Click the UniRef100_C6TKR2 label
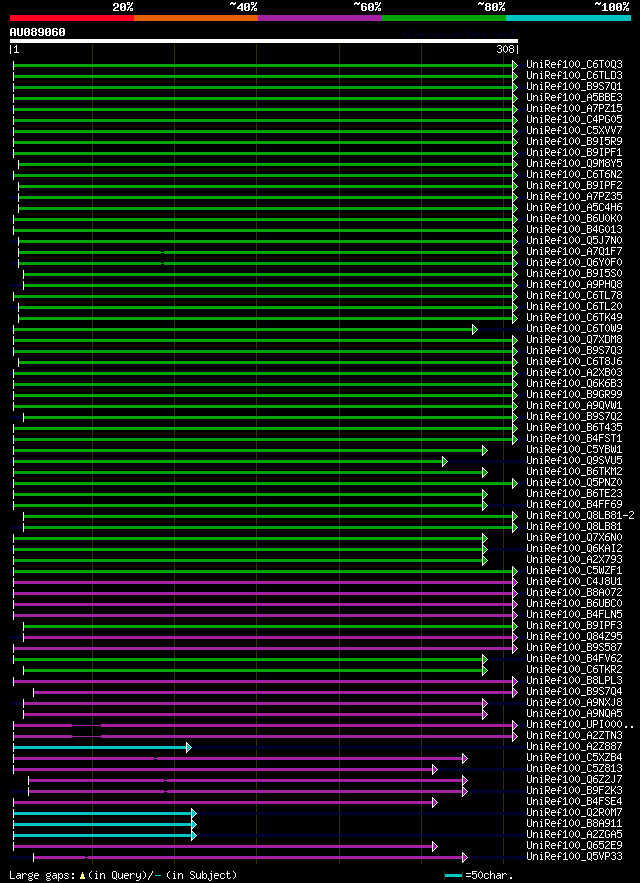Image resolution: width=640 pixels, height=883 pixels. click(575, 670)
